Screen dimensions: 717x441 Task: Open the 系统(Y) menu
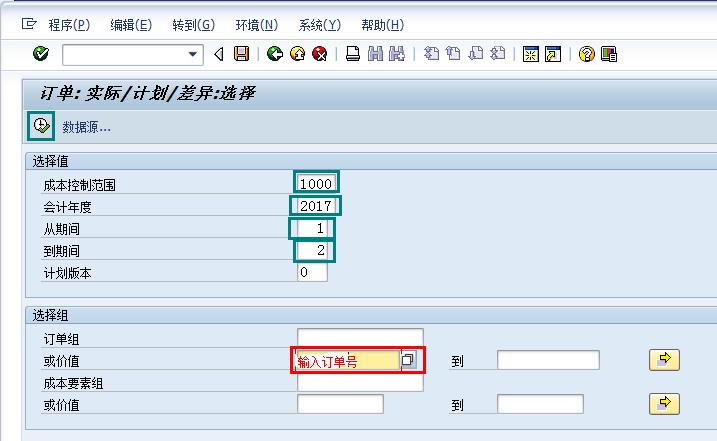(320, 25)
